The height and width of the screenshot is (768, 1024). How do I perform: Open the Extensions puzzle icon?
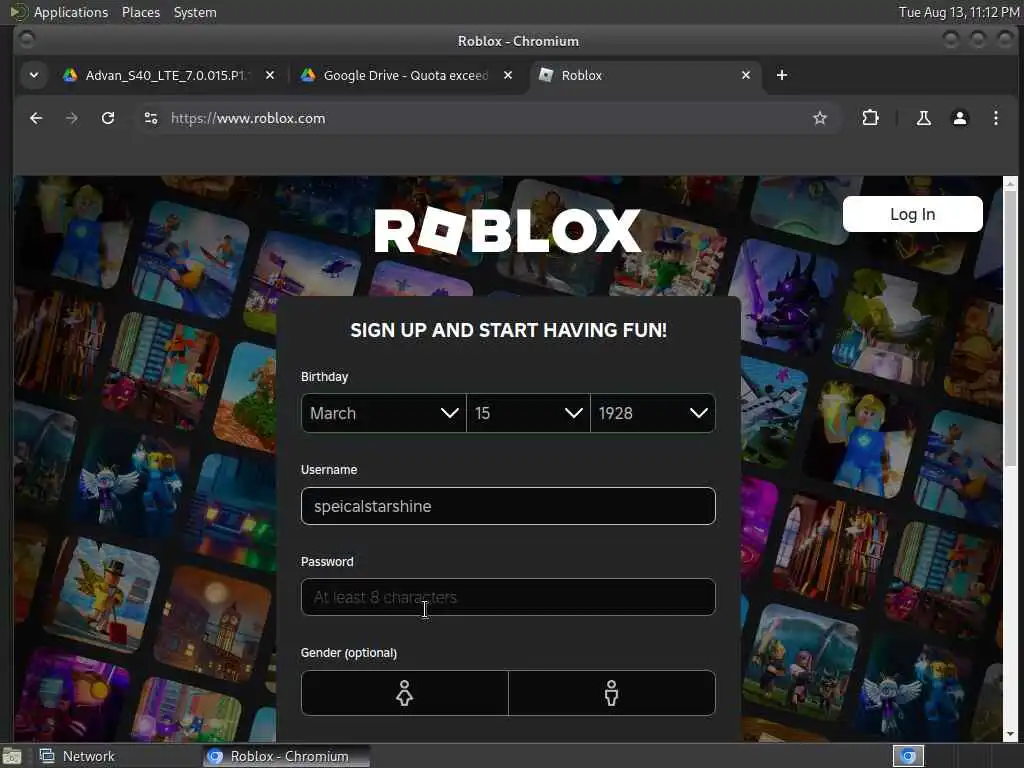870,118
